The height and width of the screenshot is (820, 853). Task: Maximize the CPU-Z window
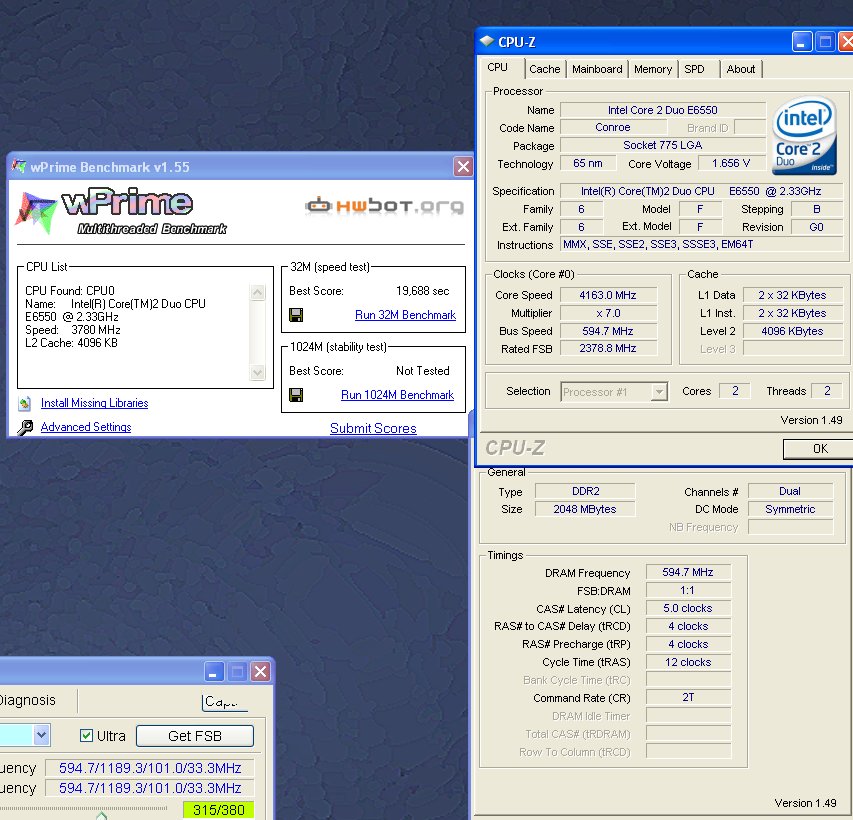point(825,42)
